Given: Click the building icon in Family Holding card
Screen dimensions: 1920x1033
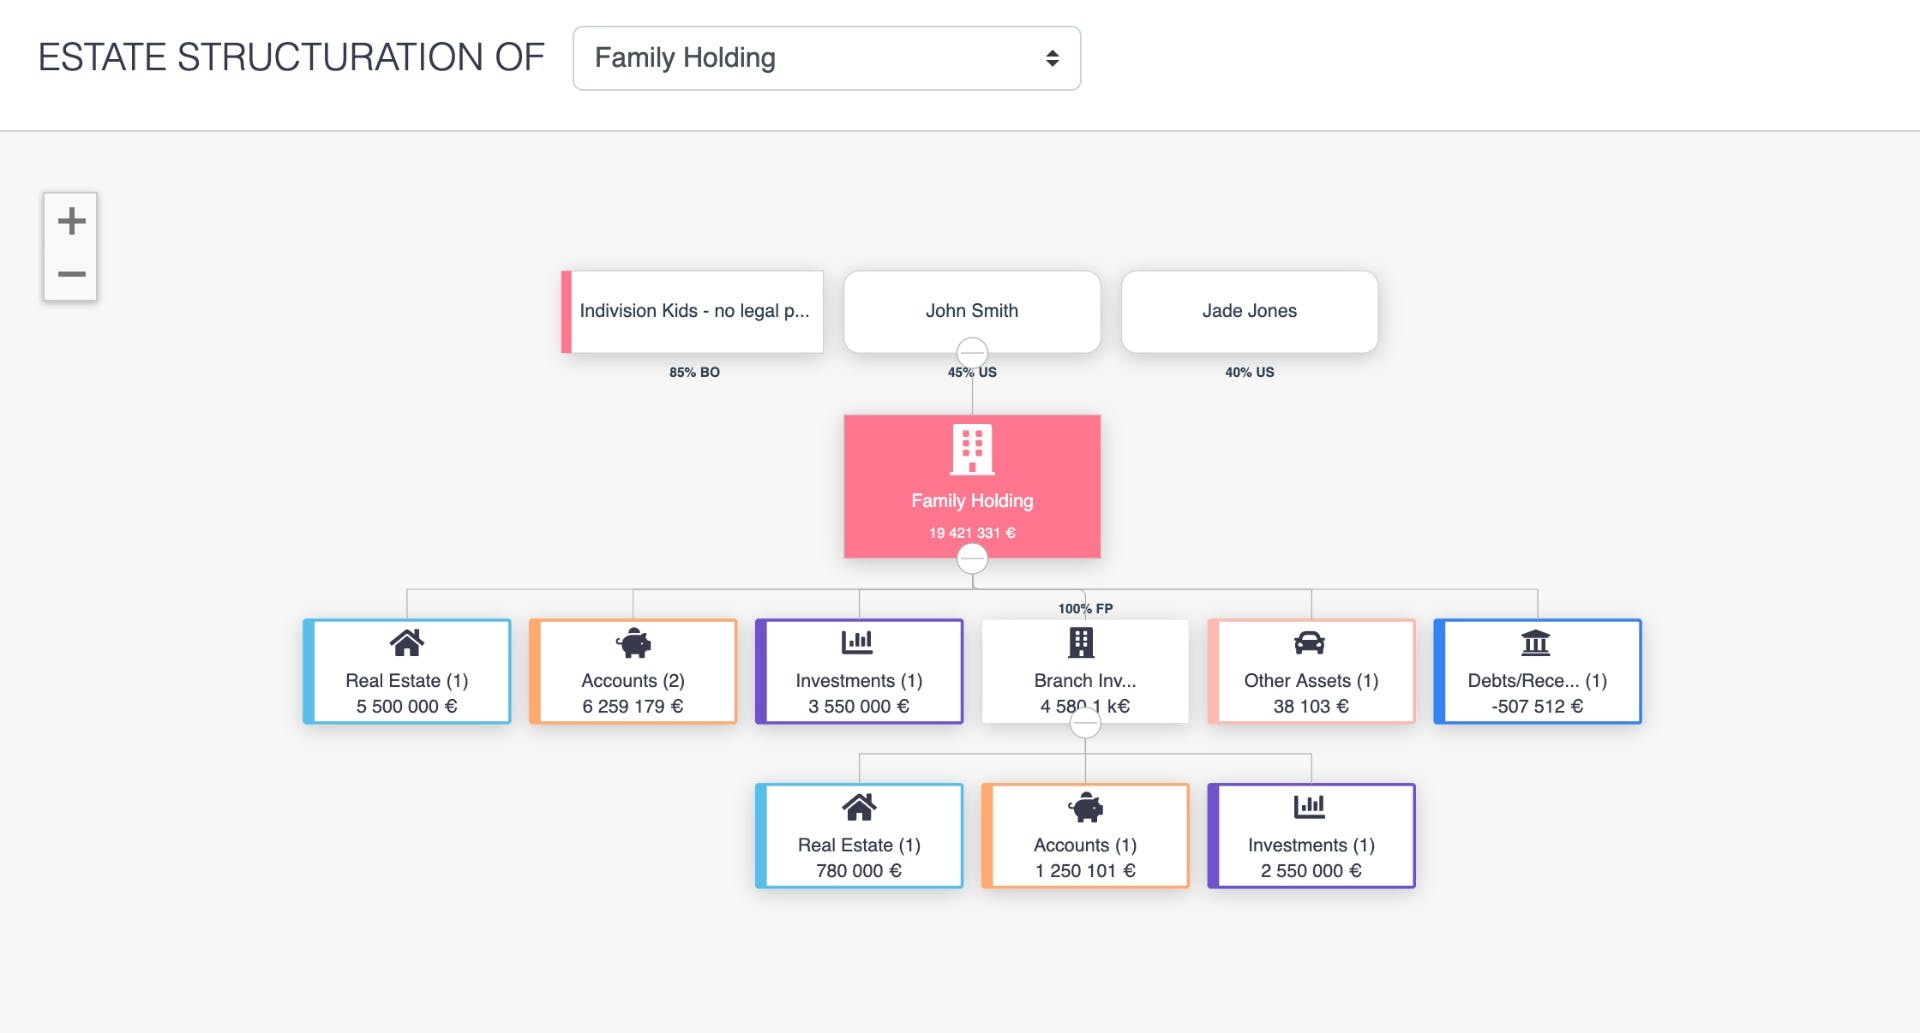Looking at the screenshot, I should (x=972, y=450).
